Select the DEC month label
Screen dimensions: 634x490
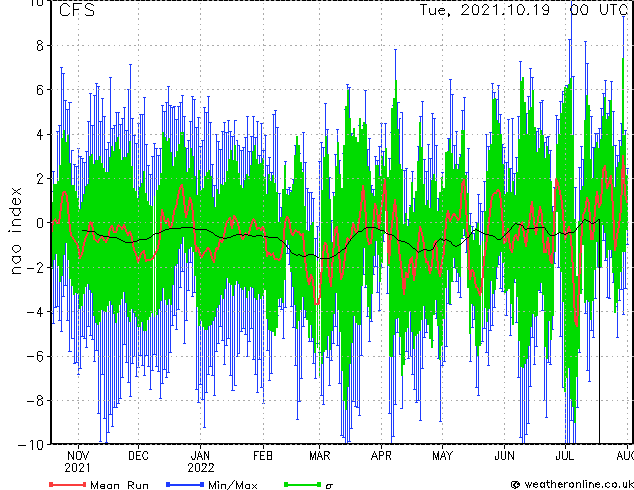[138, 454]
